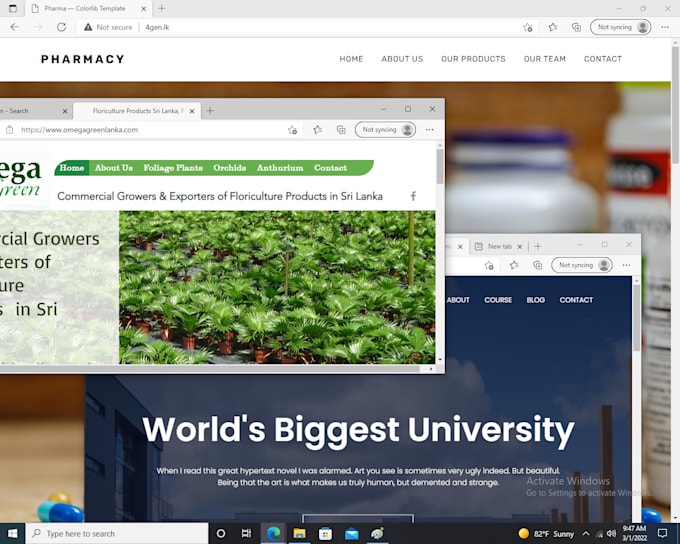This screenshot has width=680, height=544.
Task: Open Collections in University window
Action: point(538,265)
